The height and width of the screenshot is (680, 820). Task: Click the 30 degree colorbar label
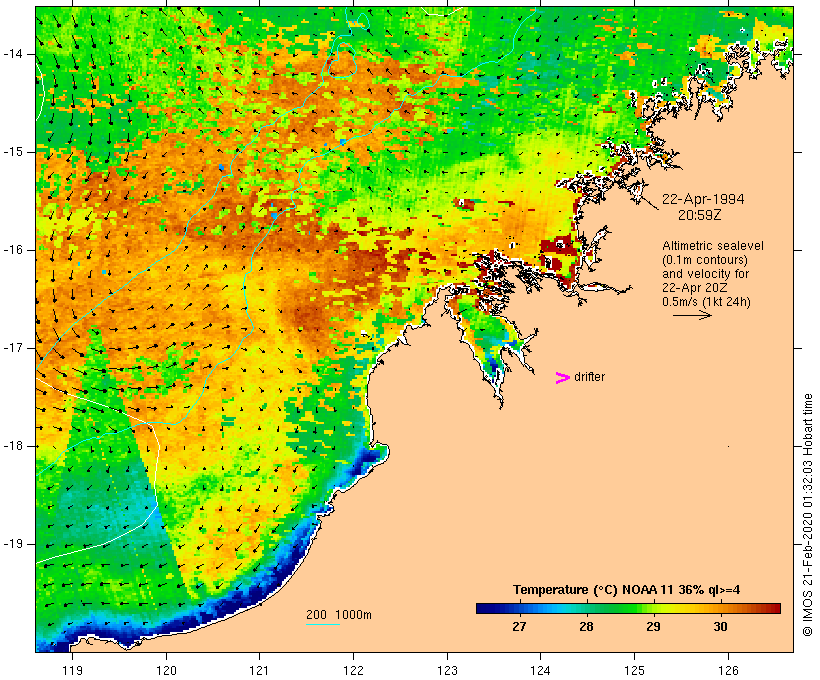tap(721, 627)
